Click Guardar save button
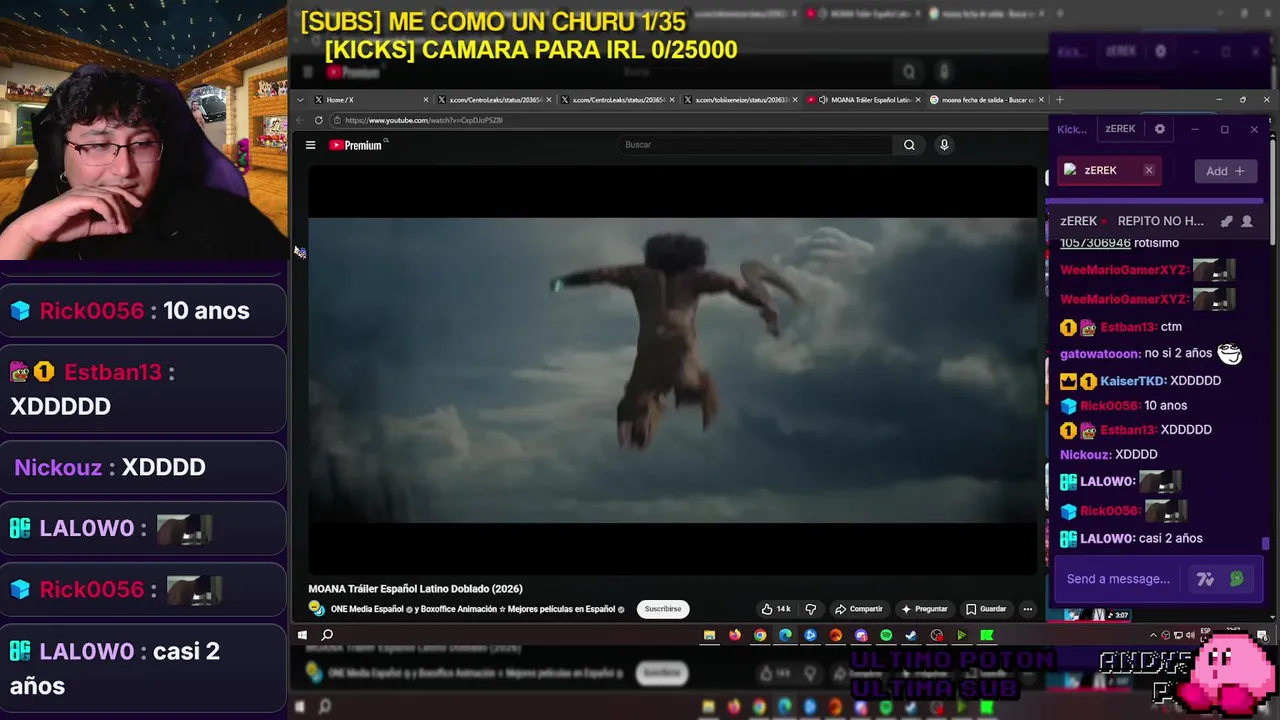This screenshot has height=720, width=1280. click(x=986, y=609)
